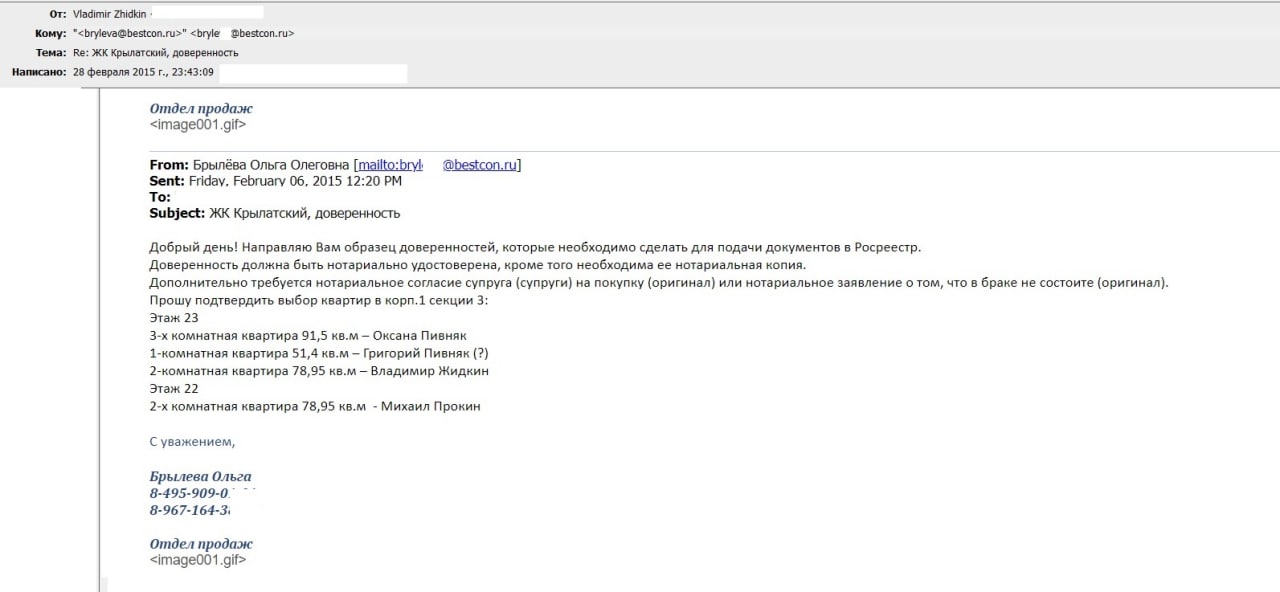Image resolution: width=1280 pixels, height=592 pixels.
Task: Click the line mentioning Михаил Прокин
Action: [315, 406]
